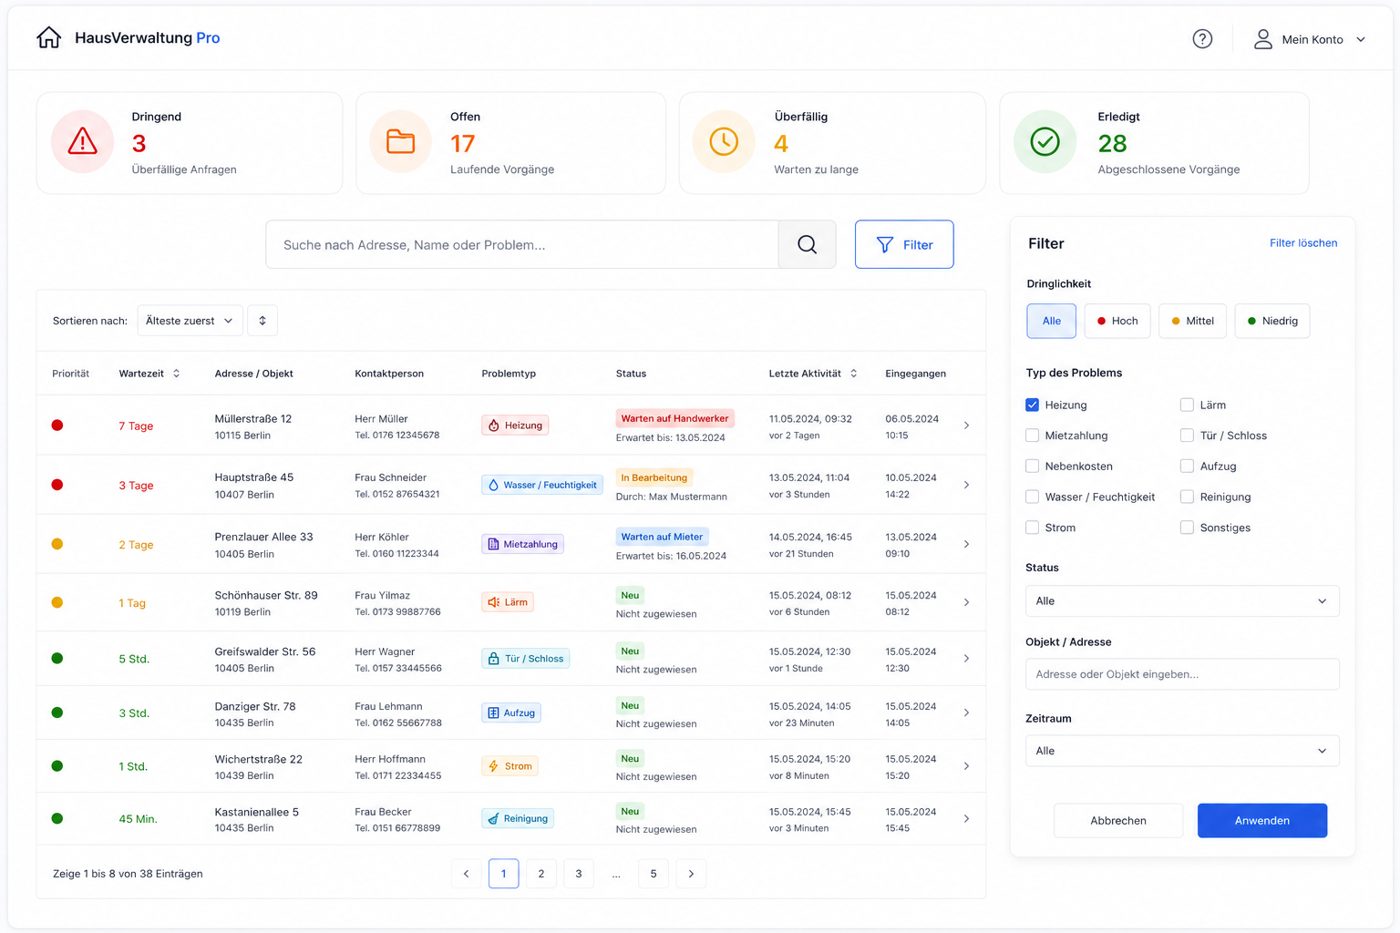Click the Strom tag in Wichertstraße row

point(510,766)
